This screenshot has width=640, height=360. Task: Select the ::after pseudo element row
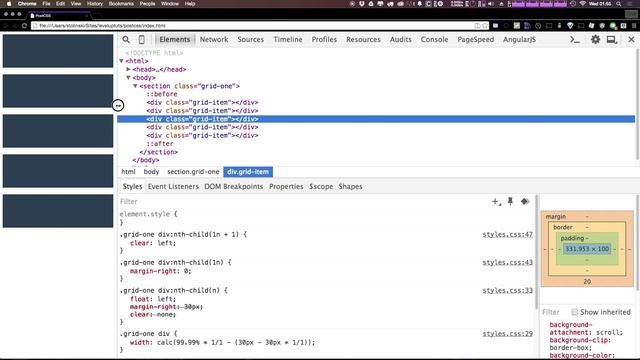coord(160,144)
